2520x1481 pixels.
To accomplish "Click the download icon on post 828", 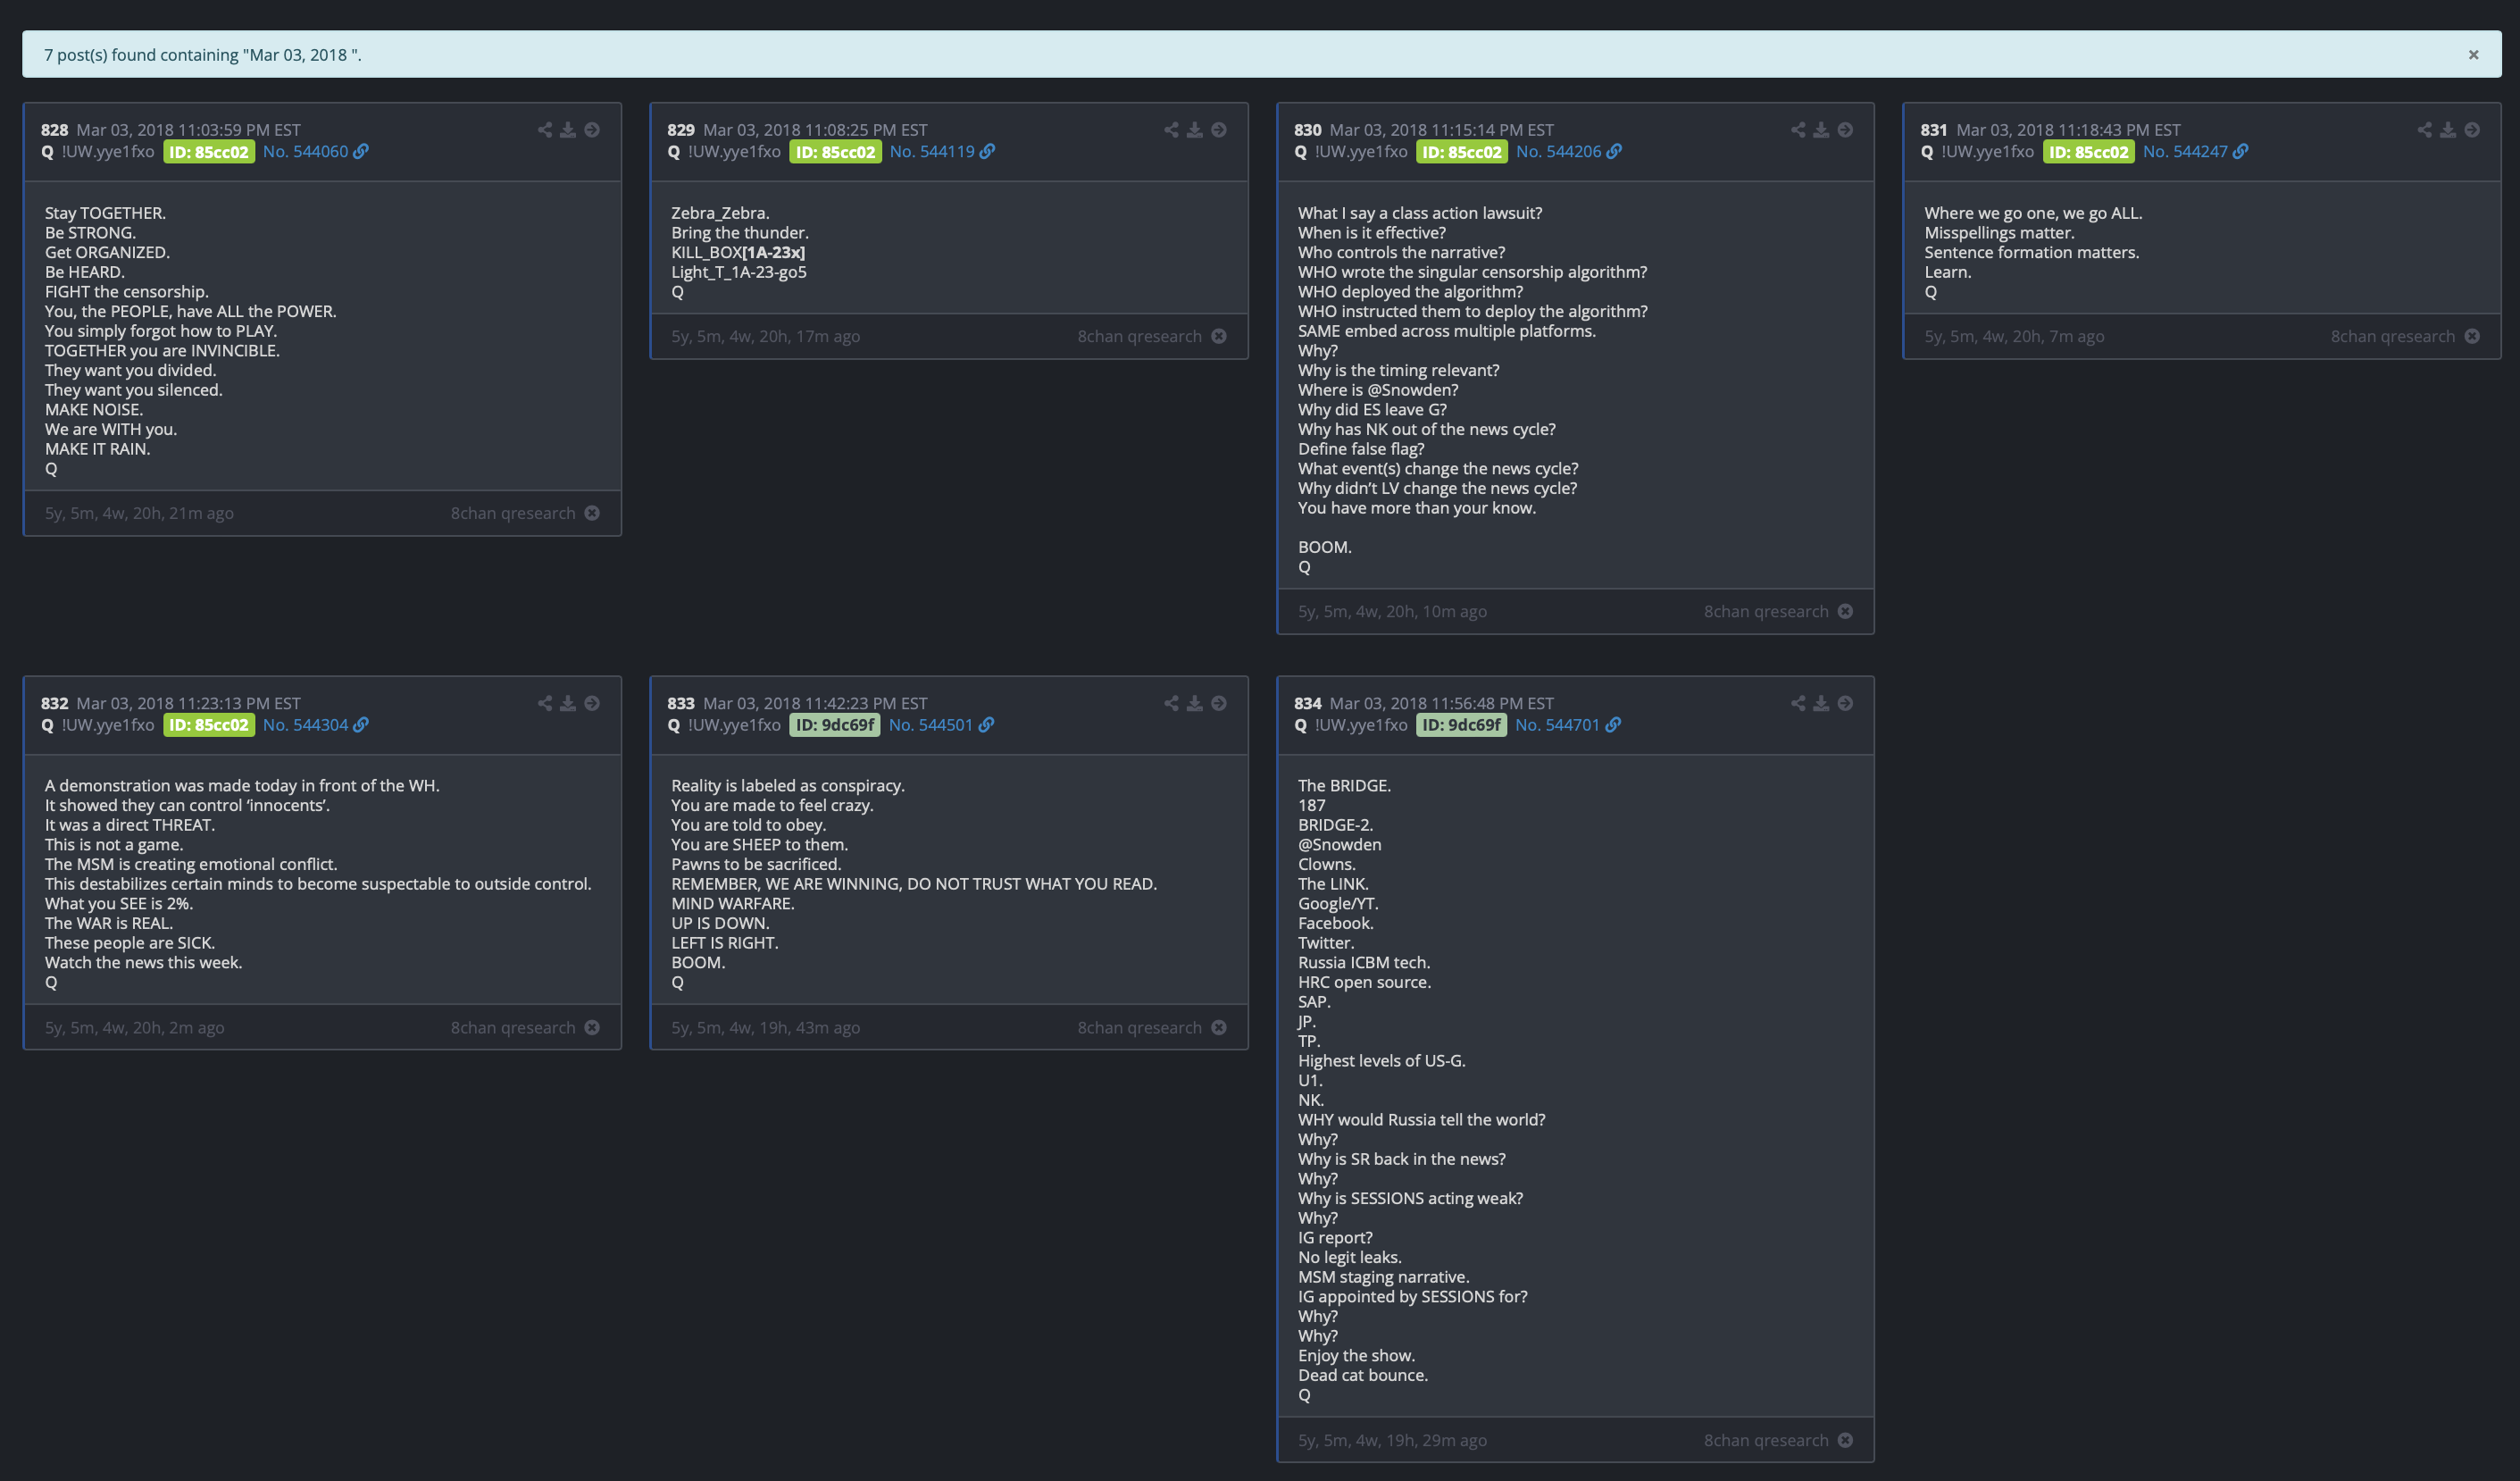I will 568,130.
